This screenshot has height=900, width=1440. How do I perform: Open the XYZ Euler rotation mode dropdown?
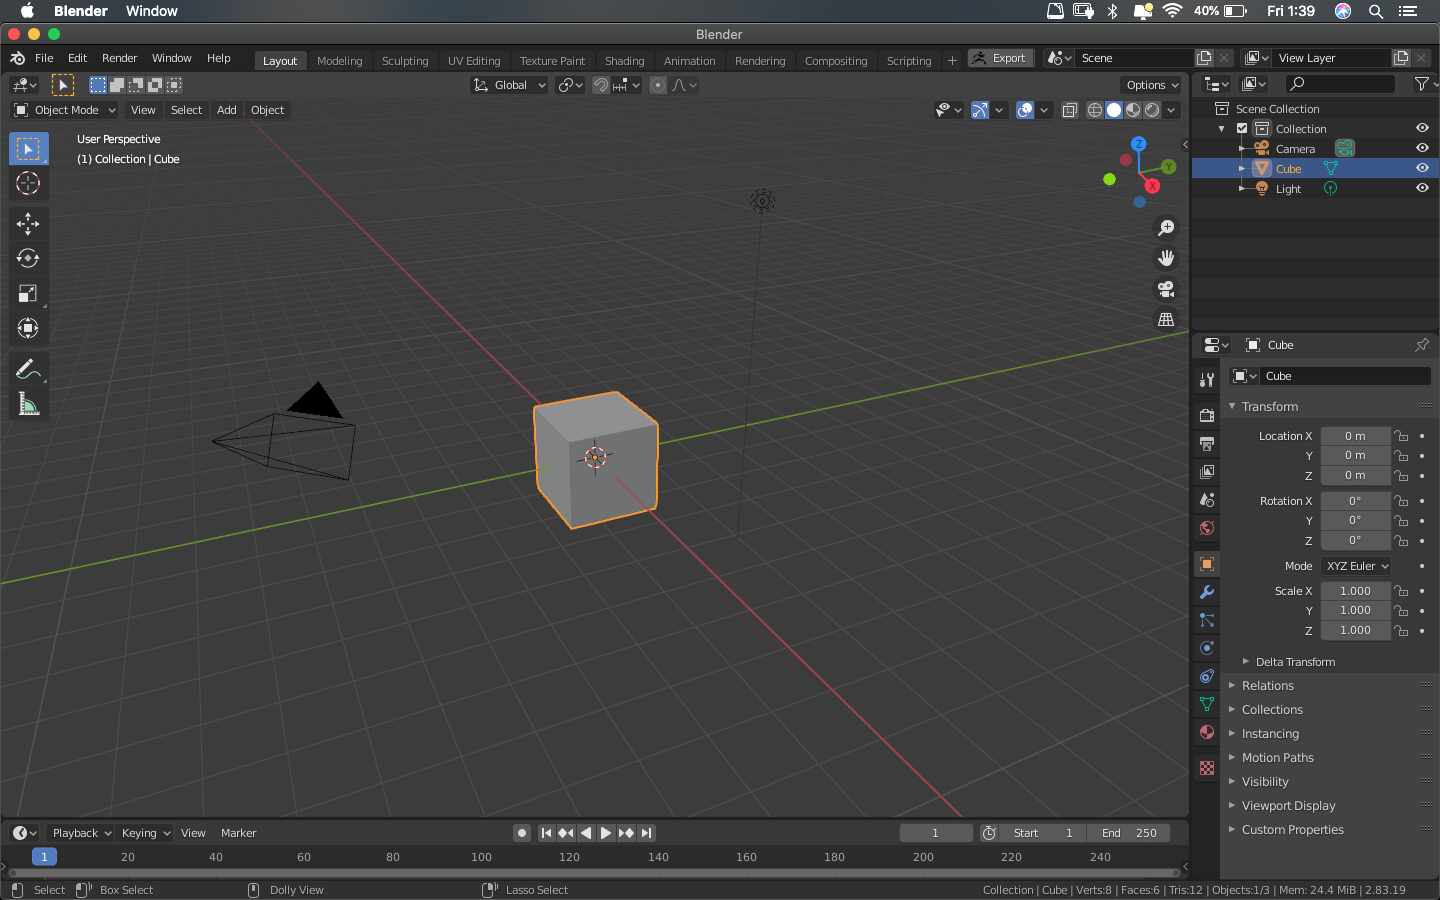point(1356,566)
